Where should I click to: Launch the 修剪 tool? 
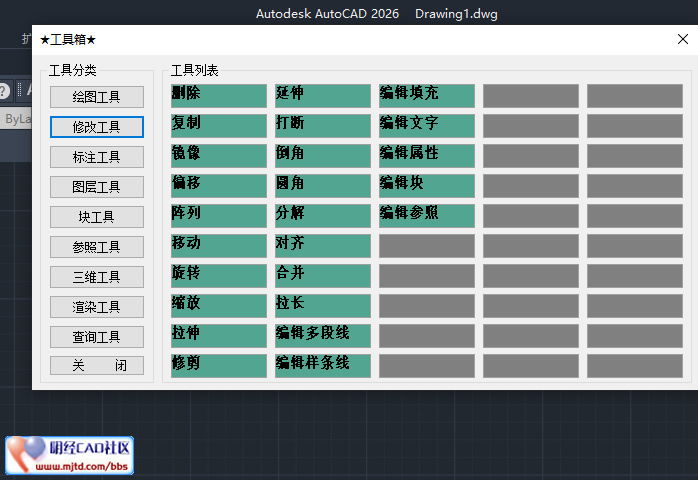(219, 366)
